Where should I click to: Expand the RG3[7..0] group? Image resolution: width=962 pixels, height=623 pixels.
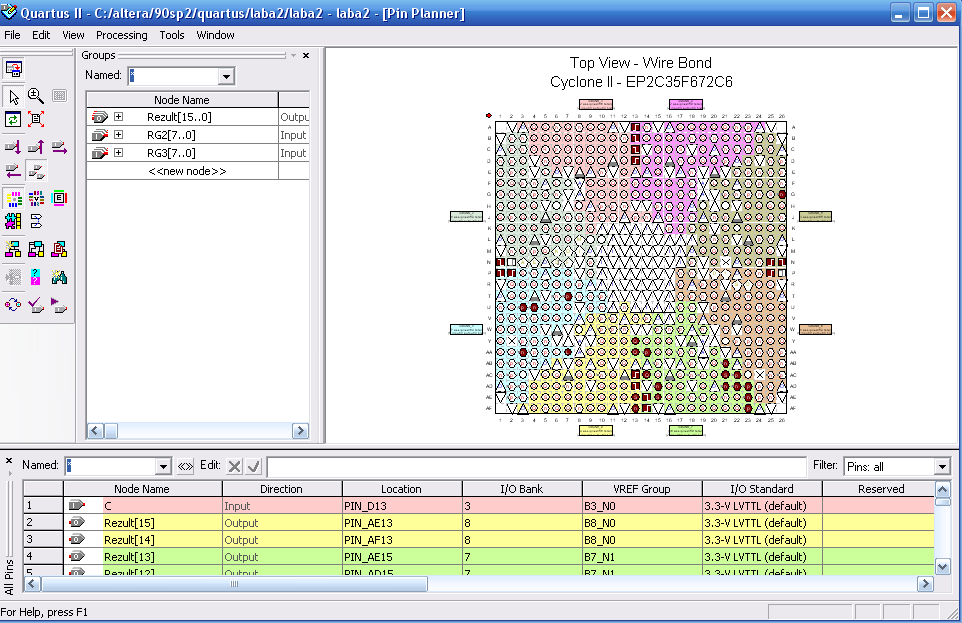118,153
